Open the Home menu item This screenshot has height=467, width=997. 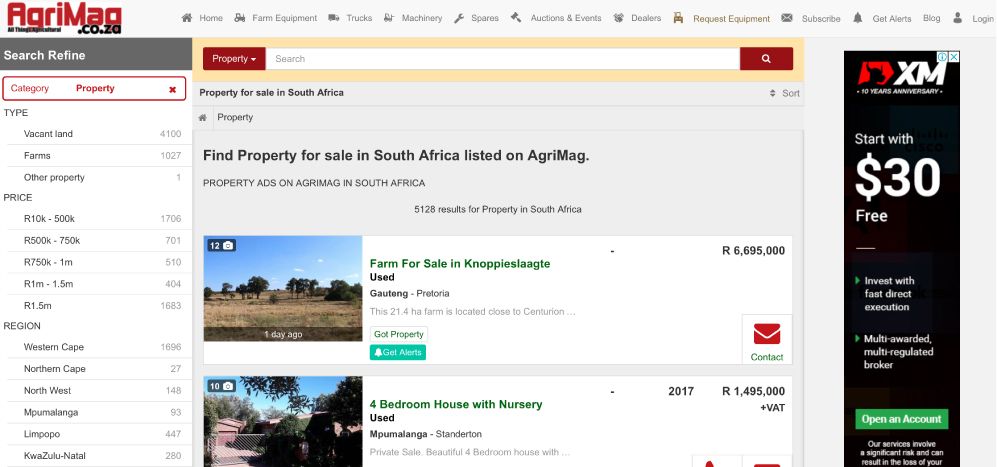pos(211,18)
